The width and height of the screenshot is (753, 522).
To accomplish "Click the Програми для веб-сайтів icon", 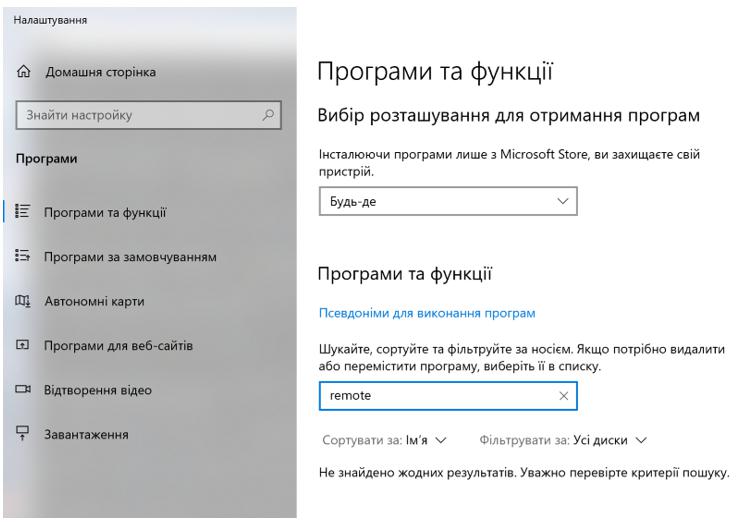I will click(21, 346).
